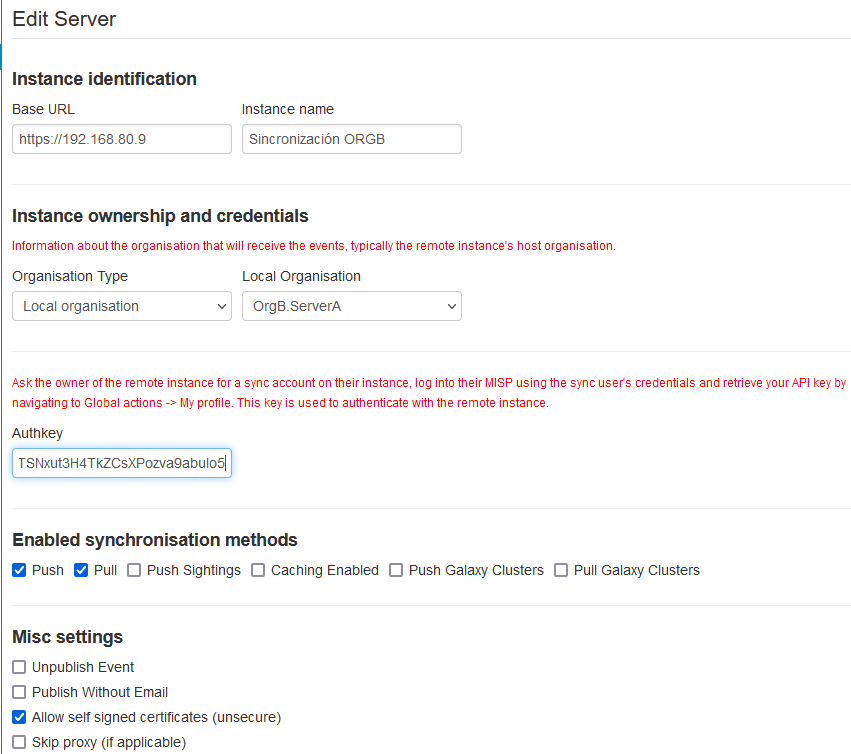The width and height of the screenshot is (851, 754).
Task: Uncheck Allow self signed certificates
Action: click(x=20, y=717)
